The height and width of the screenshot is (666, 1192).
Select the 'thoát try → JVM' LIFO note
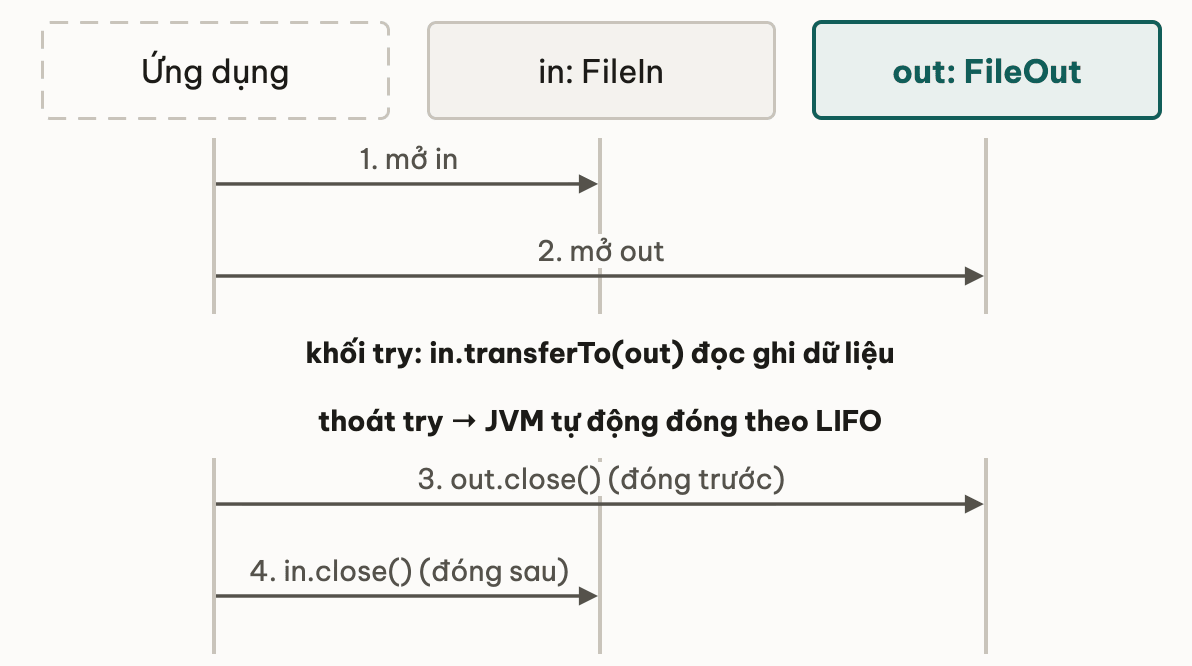(600, 421)
